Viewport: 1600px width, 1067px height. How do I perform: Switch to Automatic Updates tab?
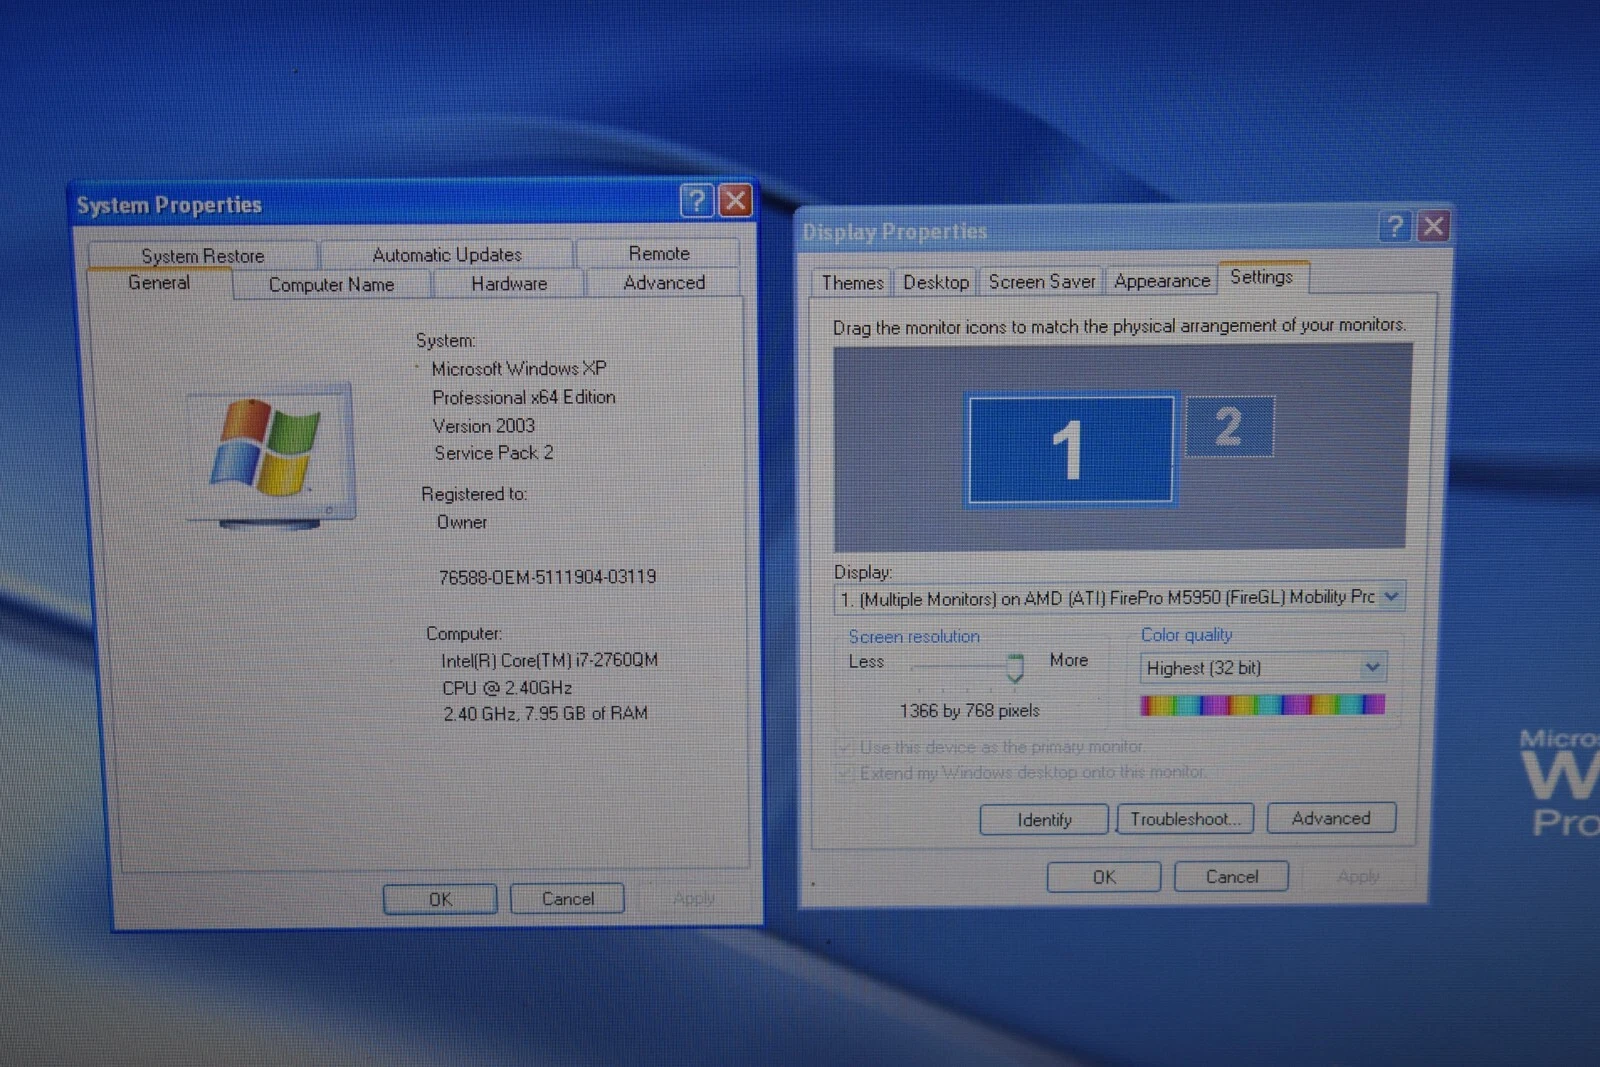click(x=447, y=255)
